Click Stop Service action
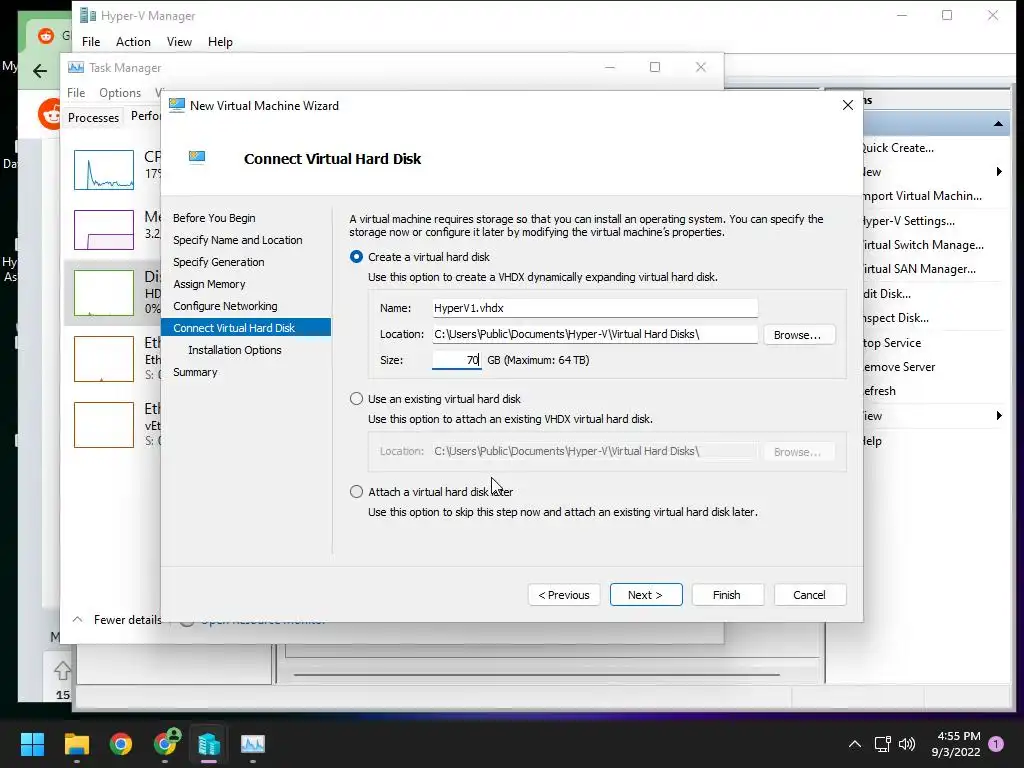The width and height of the screenshot is (1024, 768). pyautogui.click(x=892, y=343)
